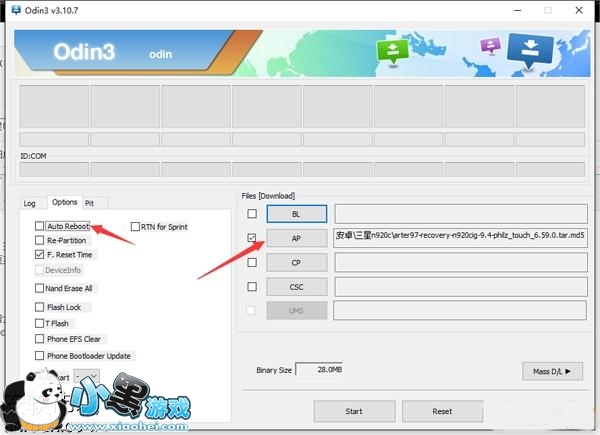The width and height of the screenshot is (600, 435).
Task: Enable the Re-Partition checkbox
Action: [x=39, y=240]
